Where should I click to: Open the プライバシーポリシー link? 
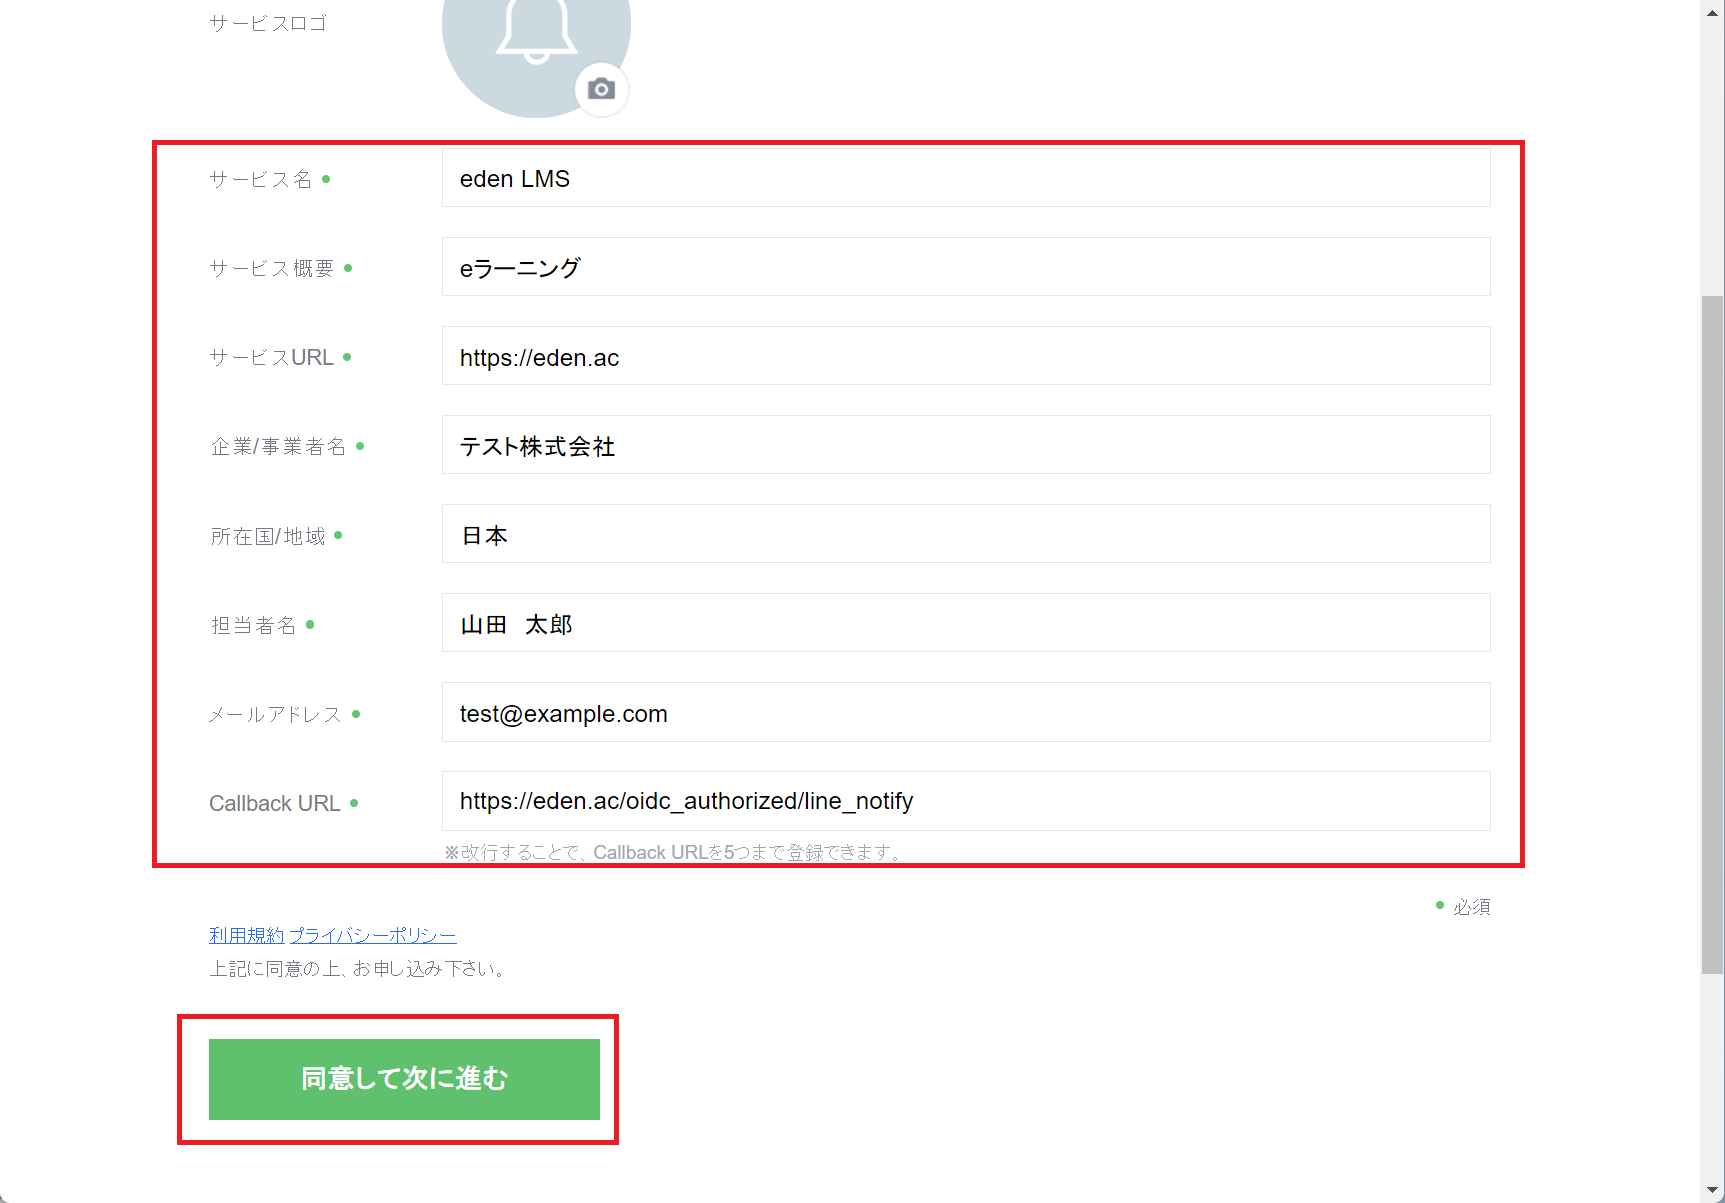pyautogui.click(x=373, y=935)
